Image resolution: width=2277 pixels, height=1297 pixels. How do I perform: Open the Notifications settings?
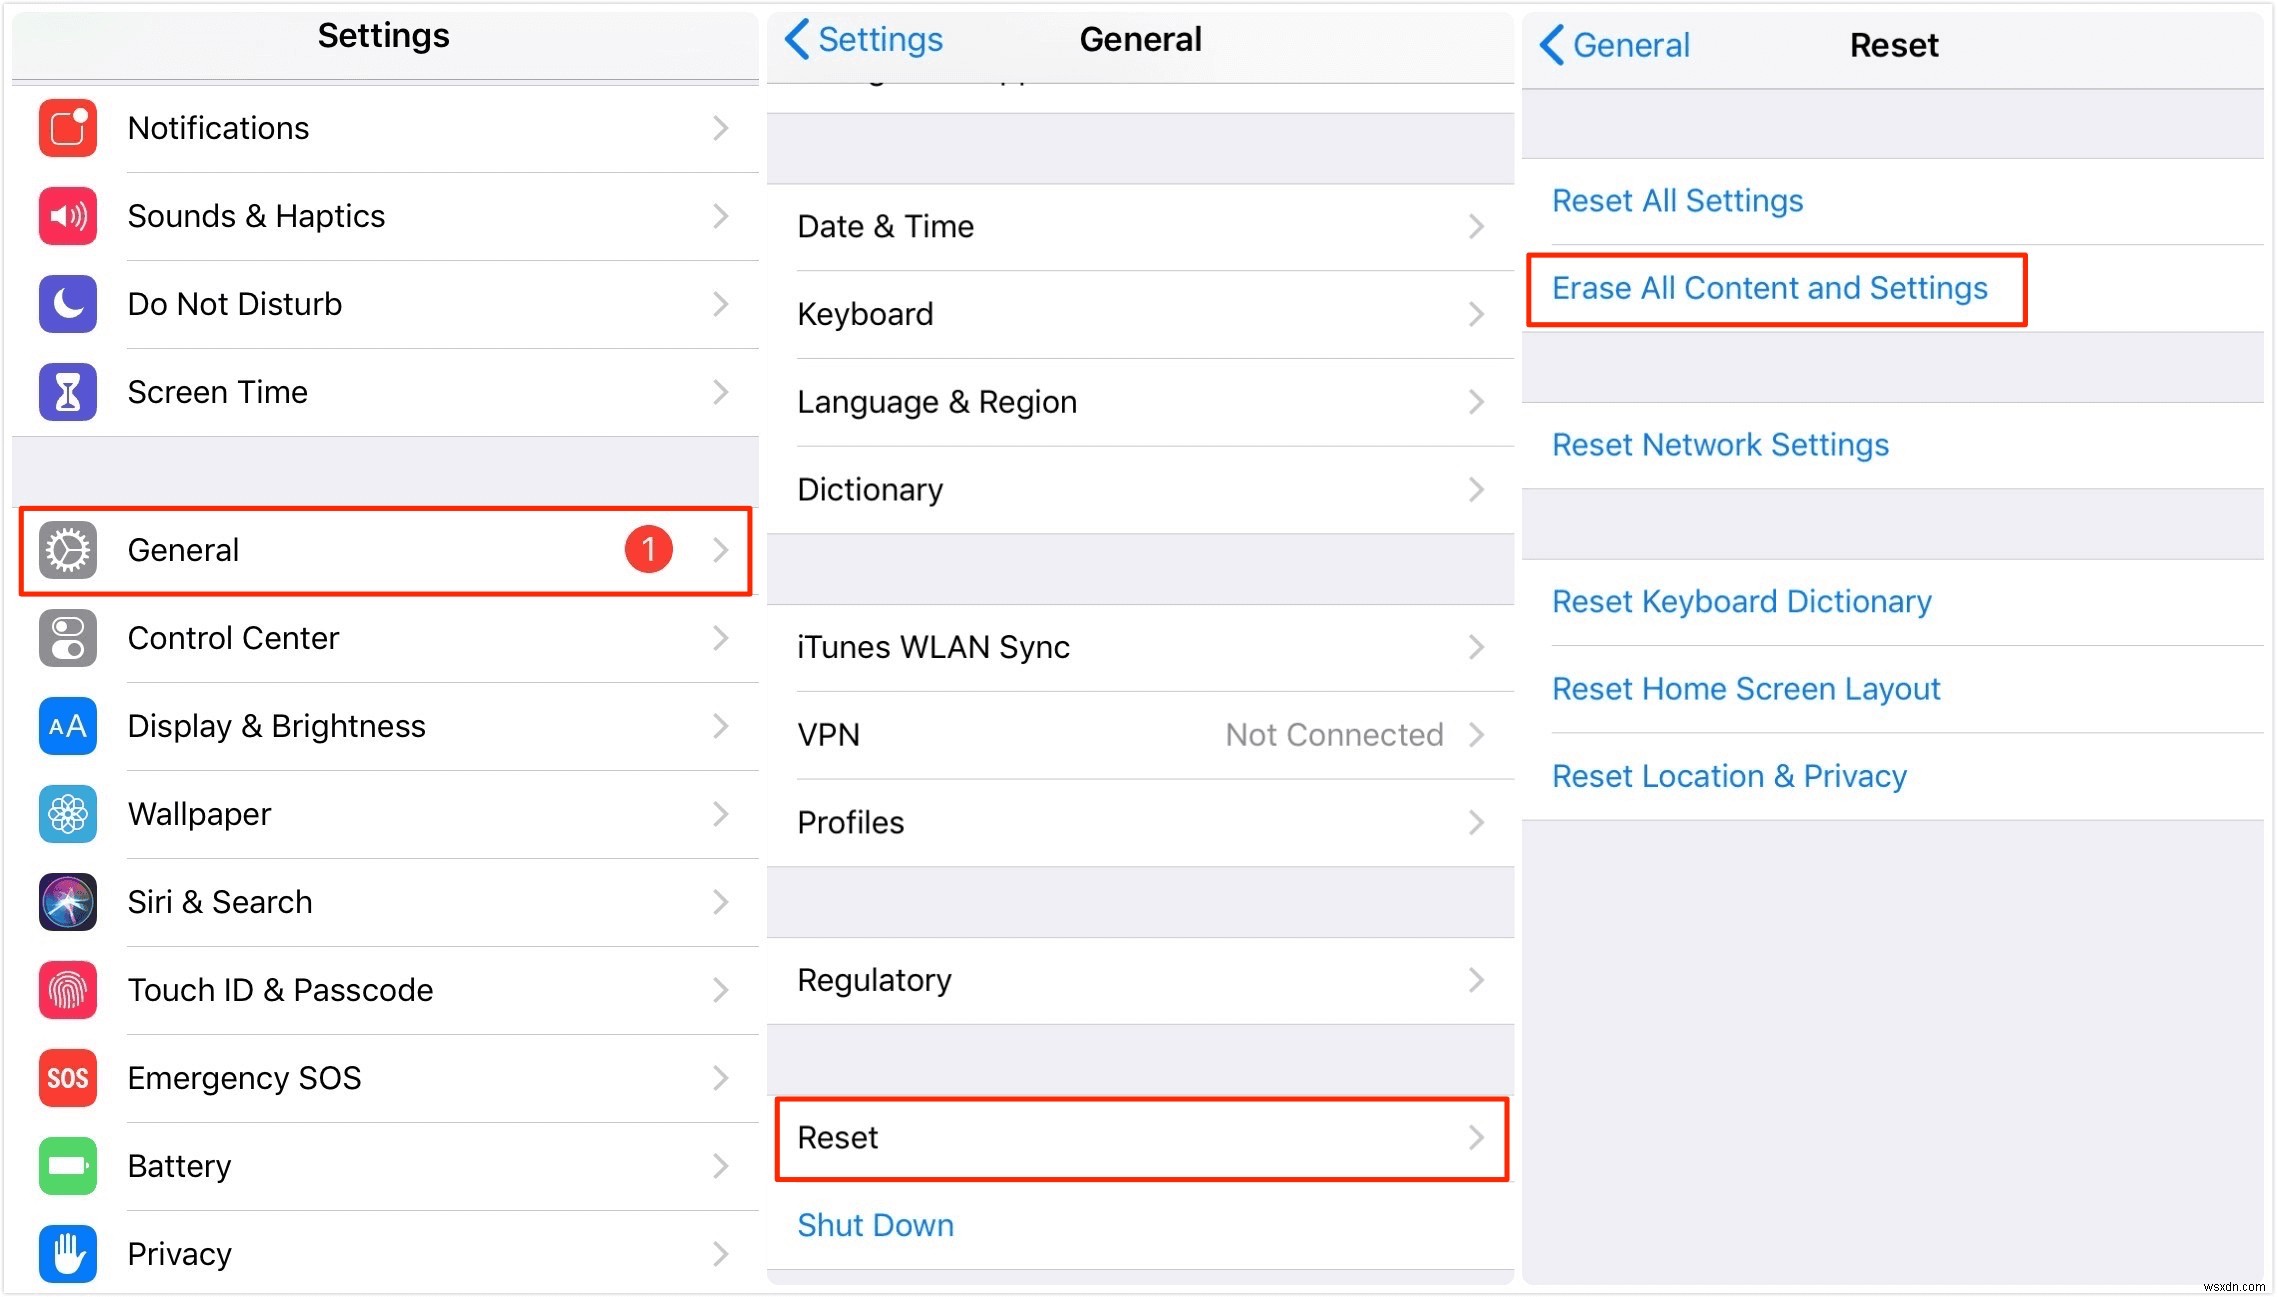coord(383,130)
